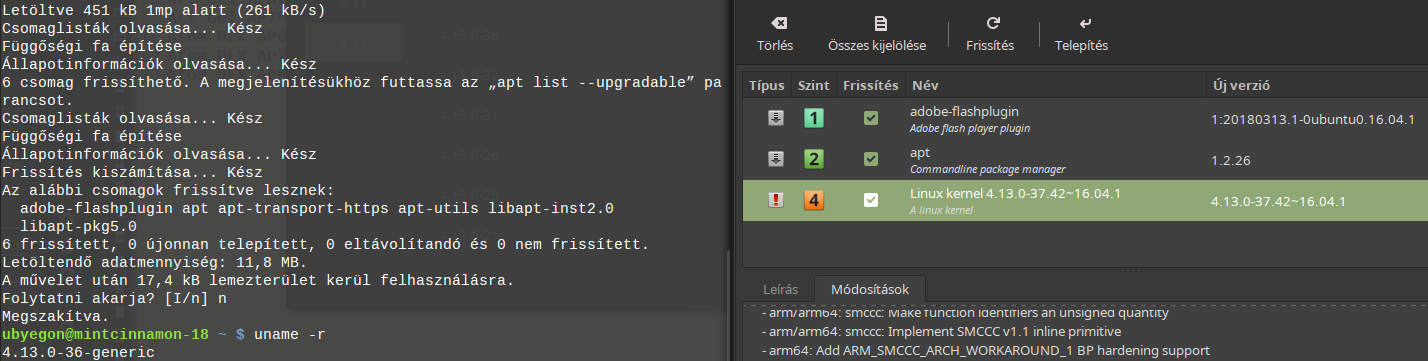Uncheck the apt update checkbox
Image resolution: width=1428 pixels, height=361 pixels.
870,159
